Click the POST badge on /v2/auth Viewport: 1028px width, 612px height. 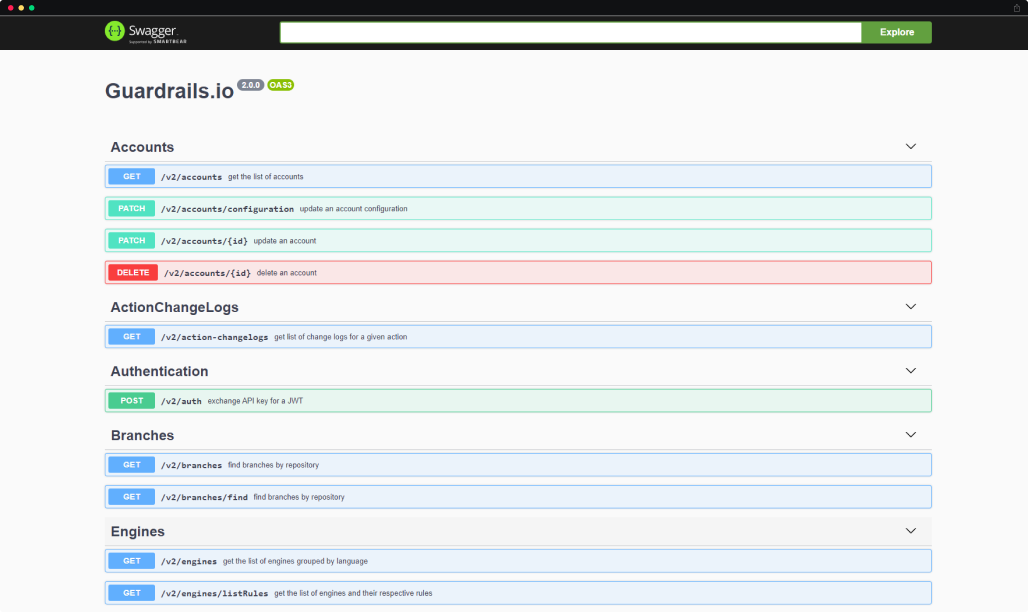131,400
